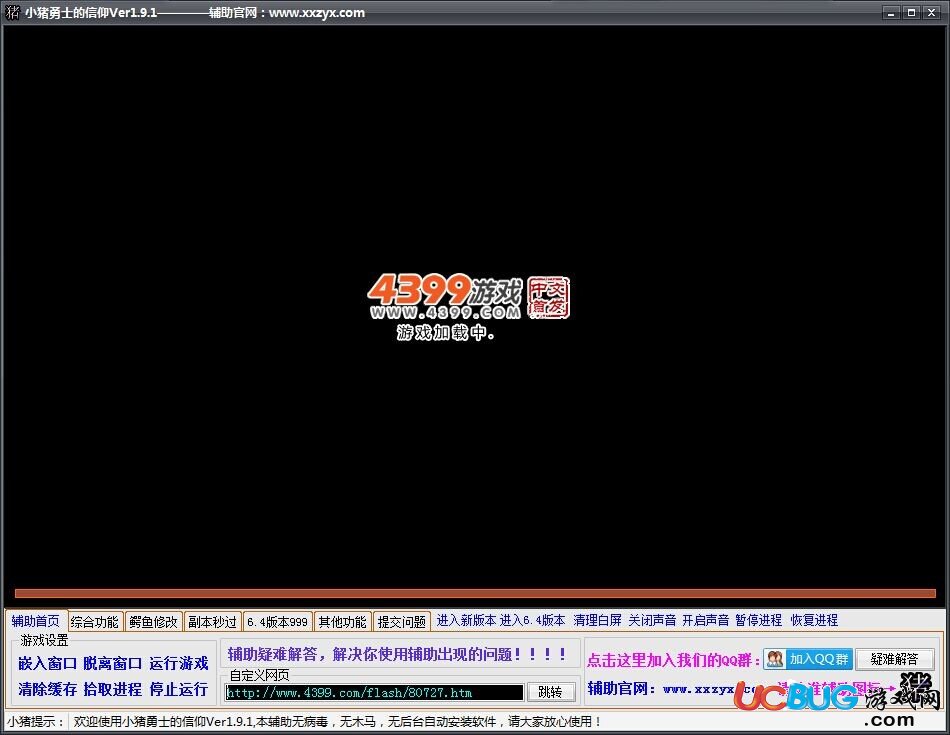
Task: Maximize the assistant window
Action: (x=911, y=12)
